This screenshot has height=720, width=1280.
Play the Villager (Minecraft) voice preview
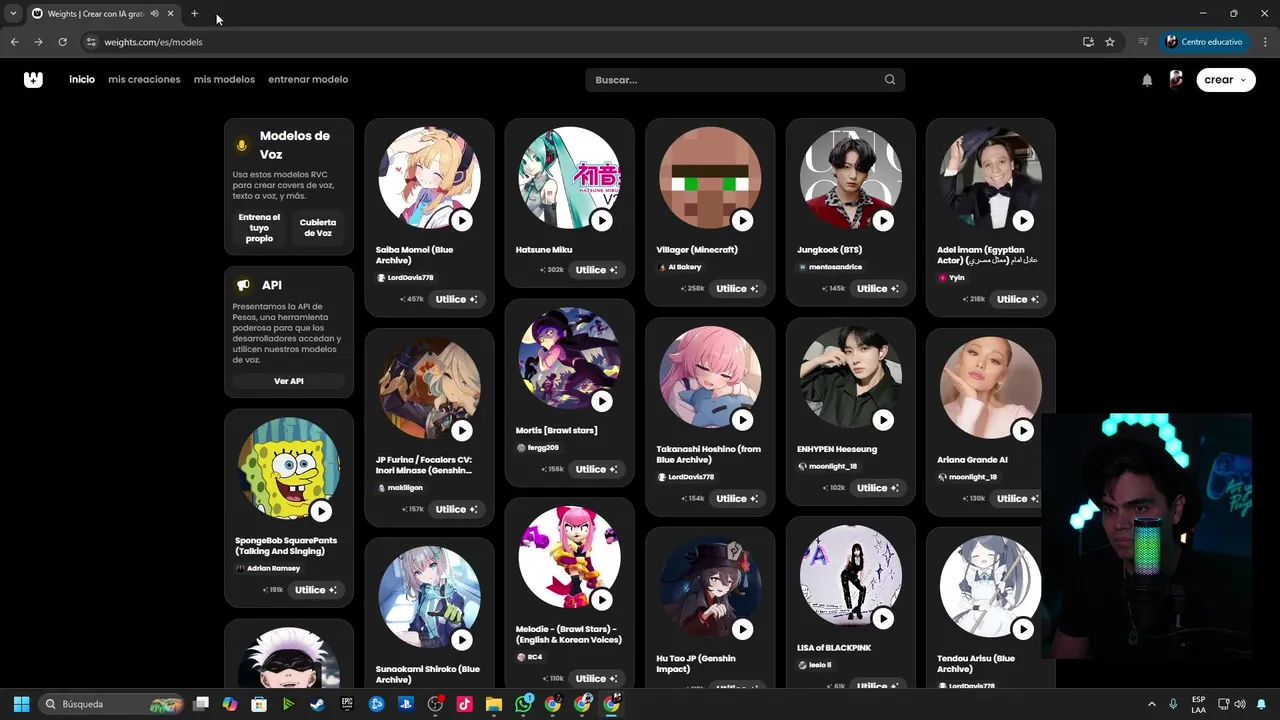[742, 221]
